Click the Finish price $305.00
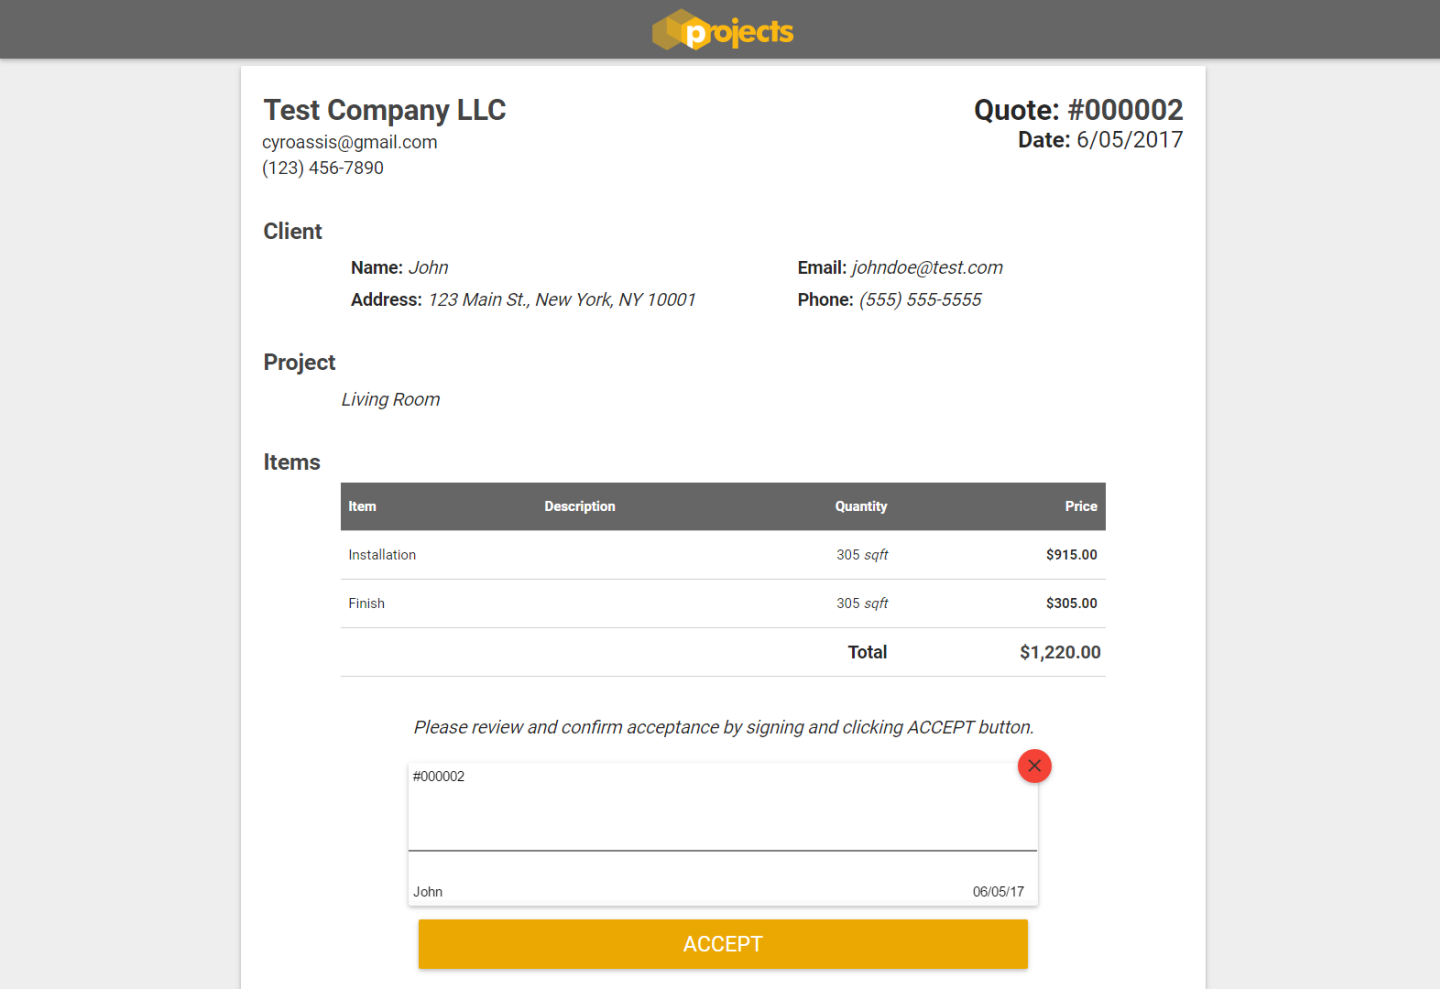Screen dimensions: 1440x989 [x=1072, y=603]
